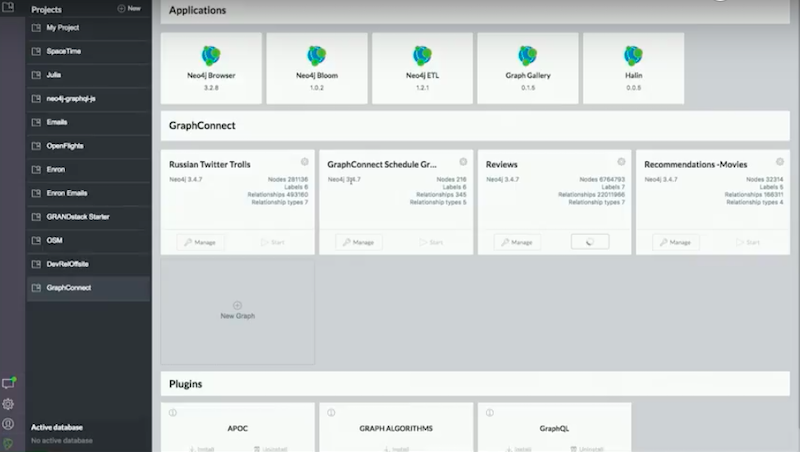The width and height of the screenshot is (800, 452).
Task: Click the options icon on GraphConnect Schedule card
Action: click(463, 162)
